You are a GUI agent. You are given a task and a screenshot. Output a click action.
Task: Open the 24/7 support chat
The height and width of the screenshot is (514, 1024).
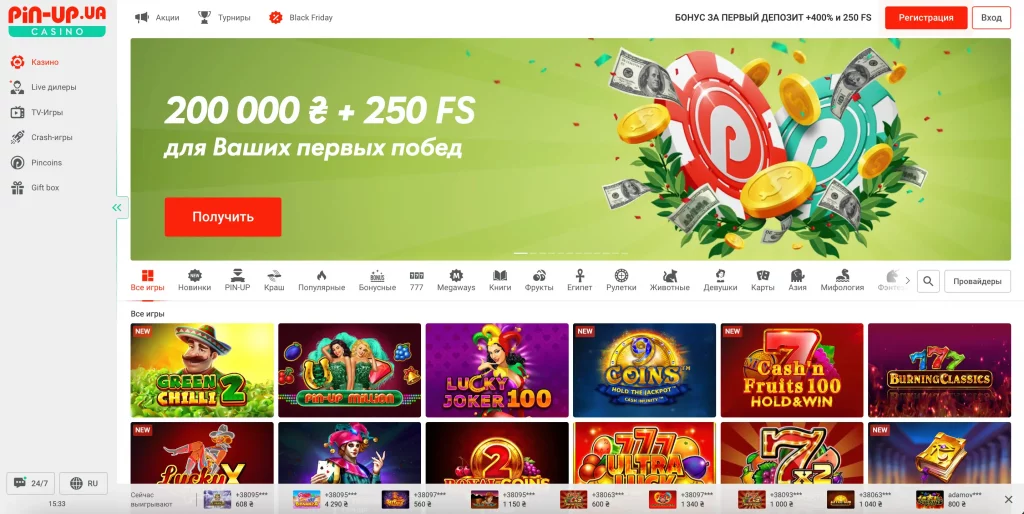31,483
